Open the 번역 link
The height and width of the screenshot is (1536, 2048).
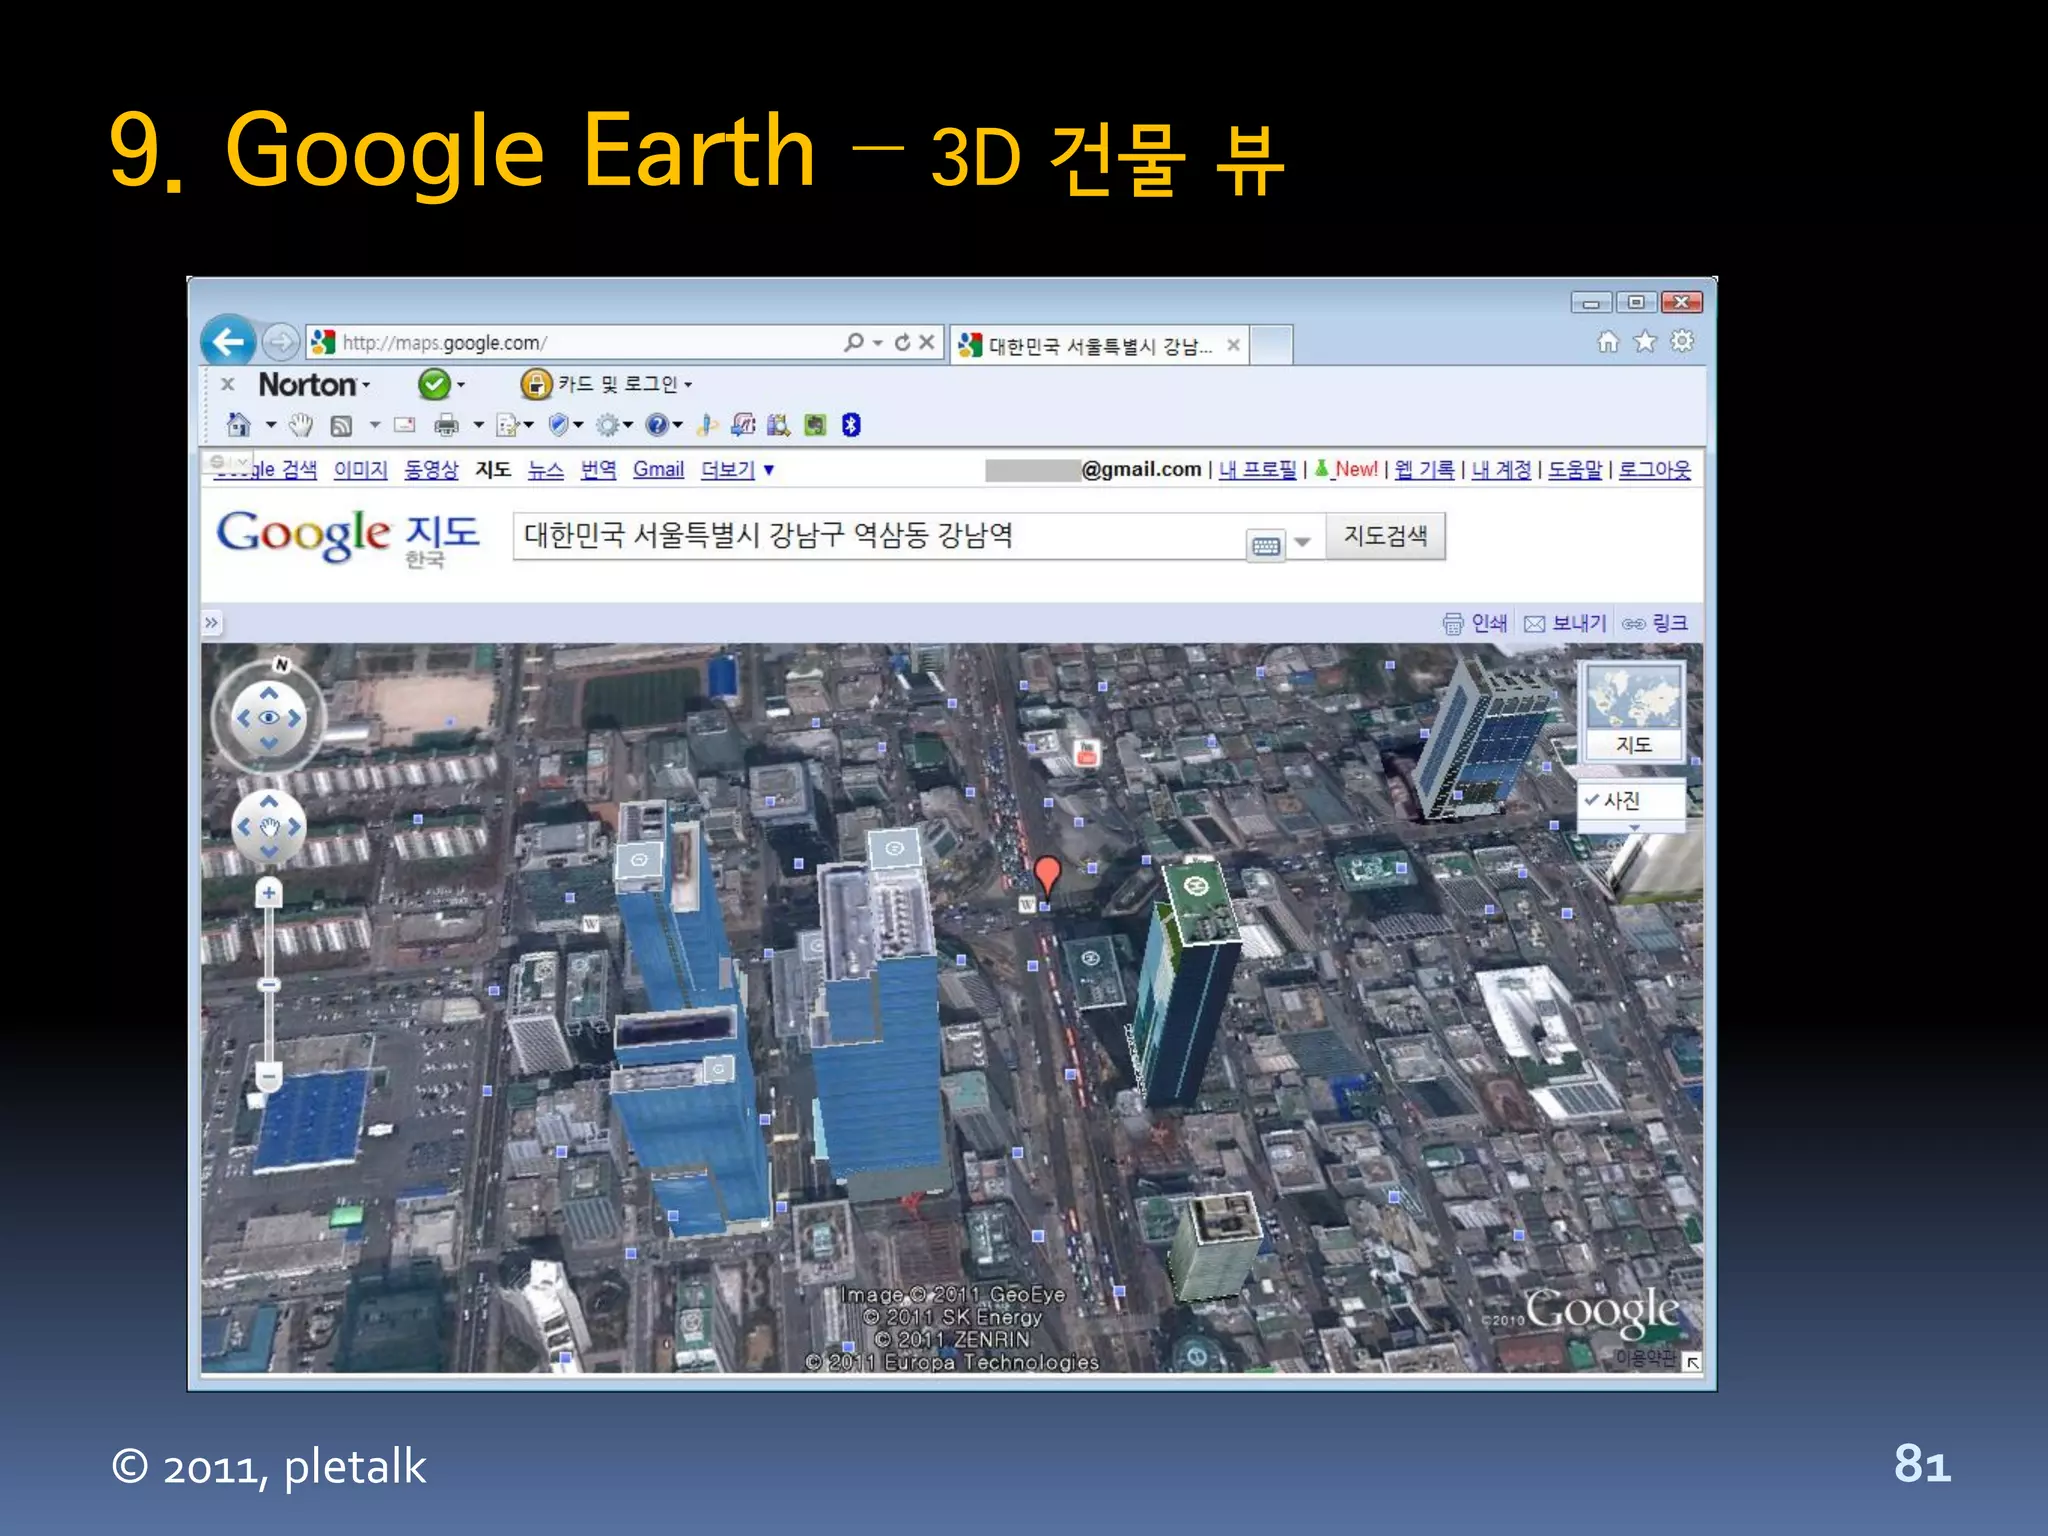[598, 469]
